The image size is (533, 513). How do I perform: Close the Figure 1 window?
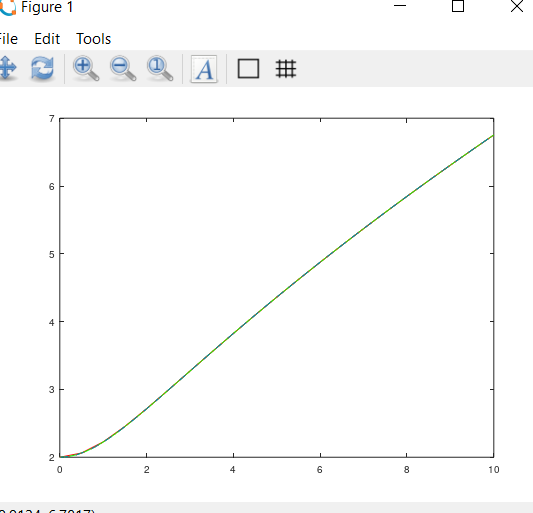pos(517,6)
